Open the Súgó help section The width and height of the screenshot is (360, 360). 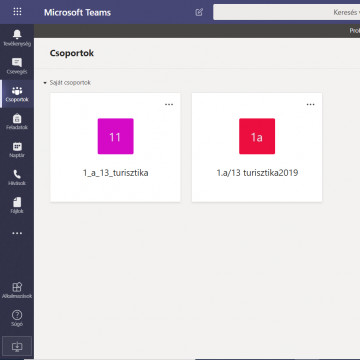coord(17,318)
